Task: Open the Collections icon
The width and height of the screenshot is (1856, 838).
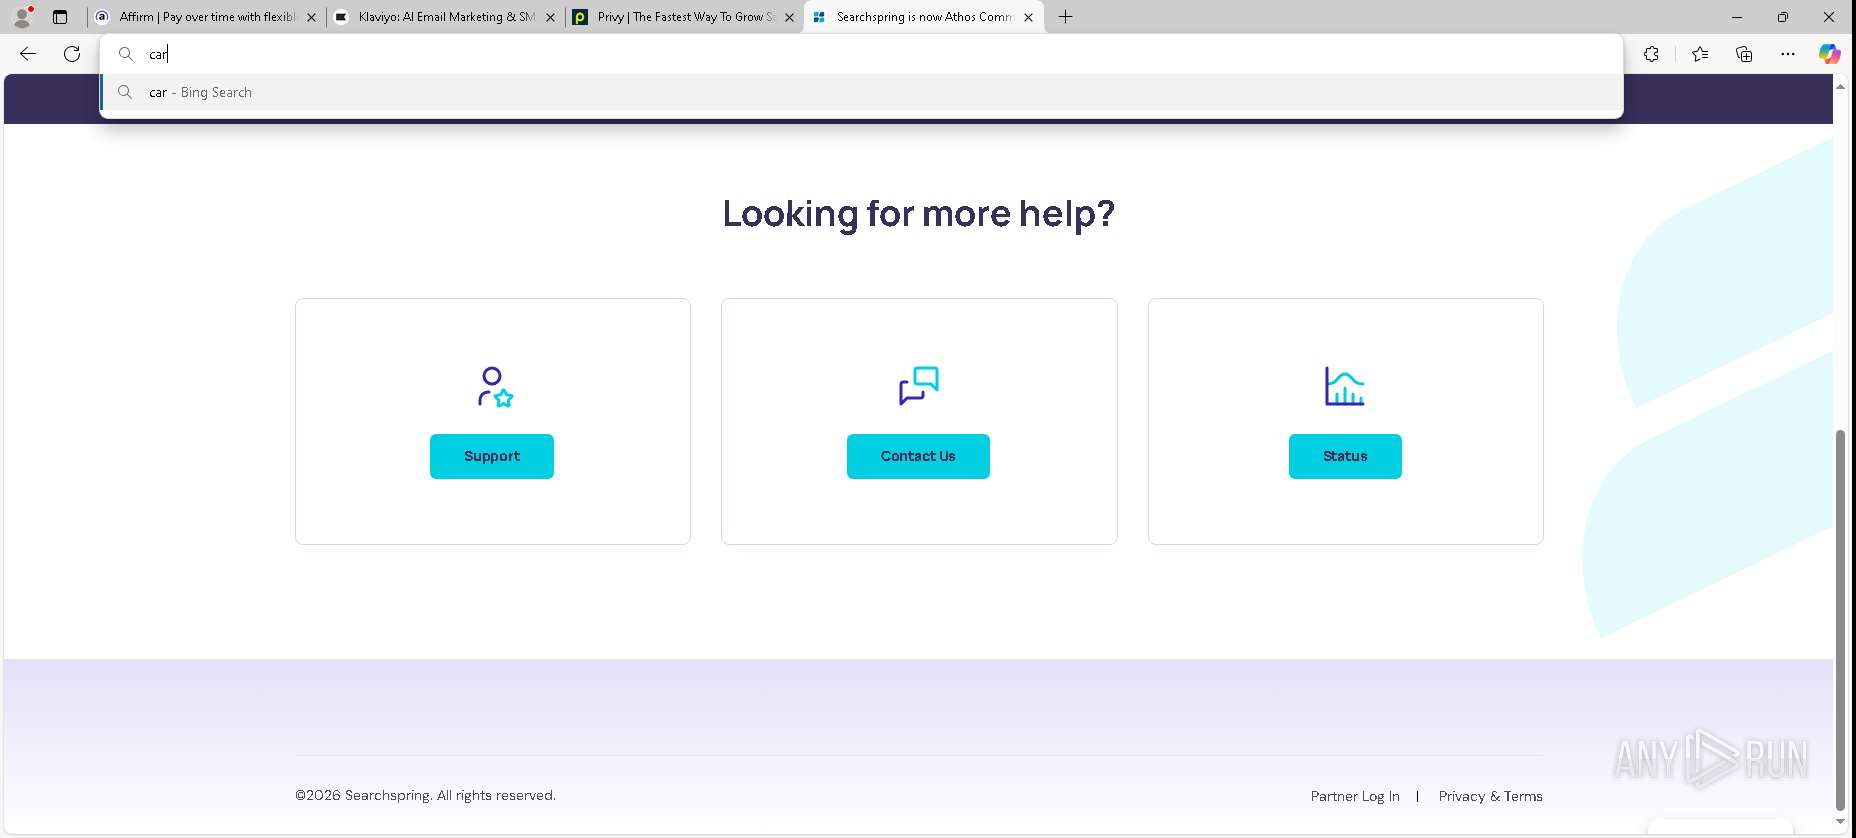Action: pos(1744,54)
